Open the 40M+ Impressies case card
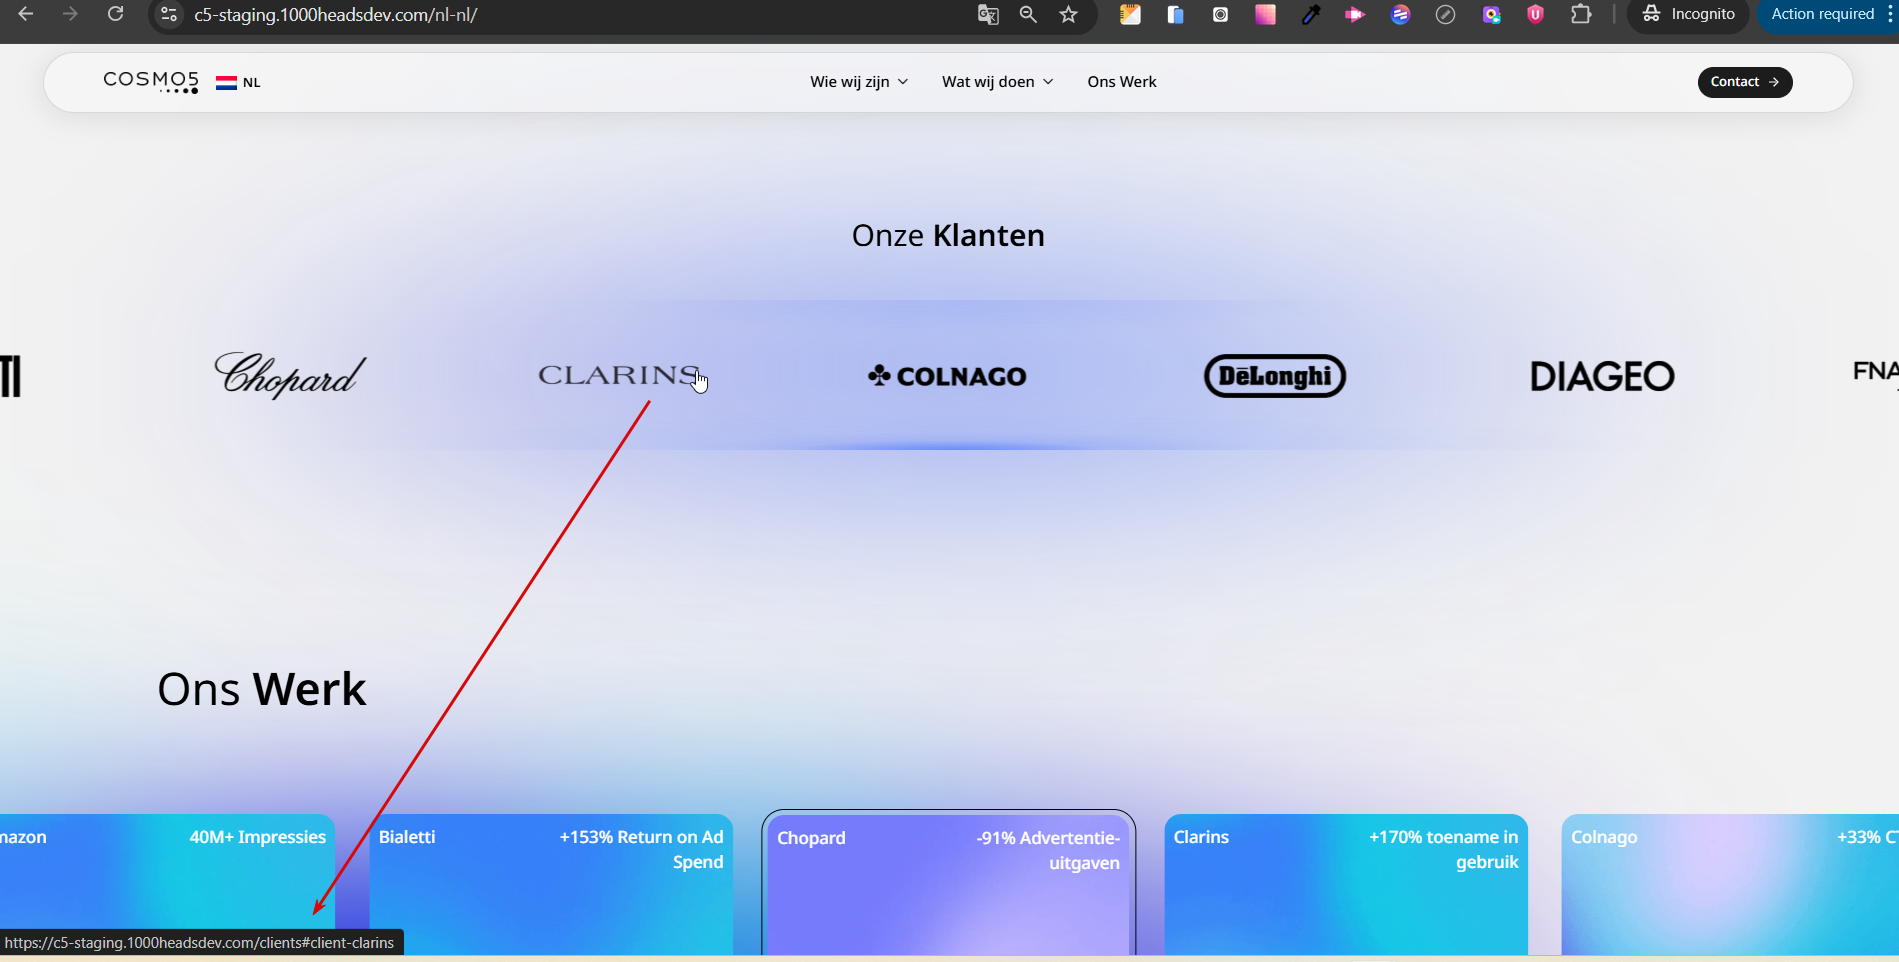The height and width of the screenshot is (962, 1899). click(x=167, y=884)
